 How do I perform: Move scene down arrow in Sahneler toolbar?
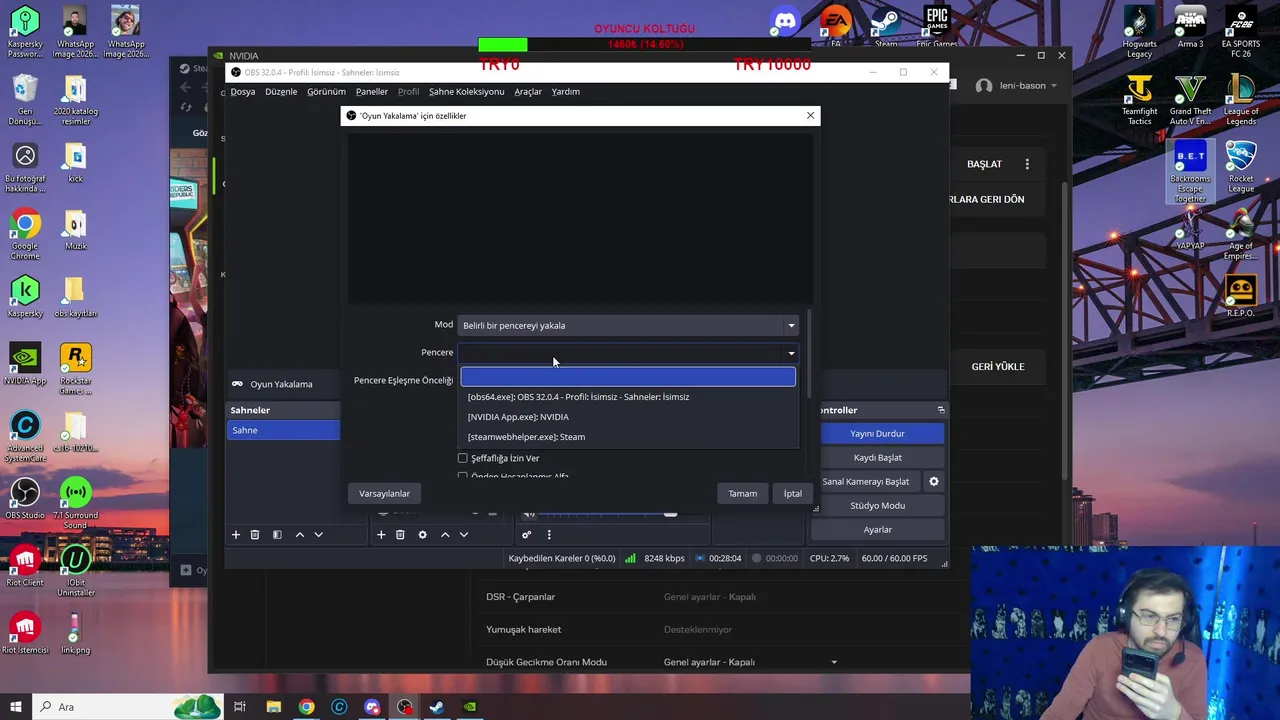point(318,535)
